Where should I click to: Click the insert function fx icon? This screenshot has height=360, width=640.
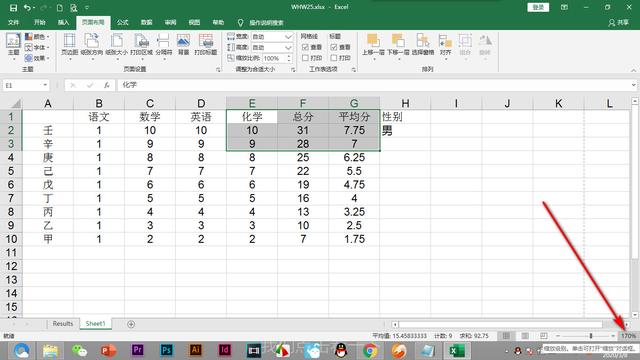pyautogui.click(x=107, y=85)
